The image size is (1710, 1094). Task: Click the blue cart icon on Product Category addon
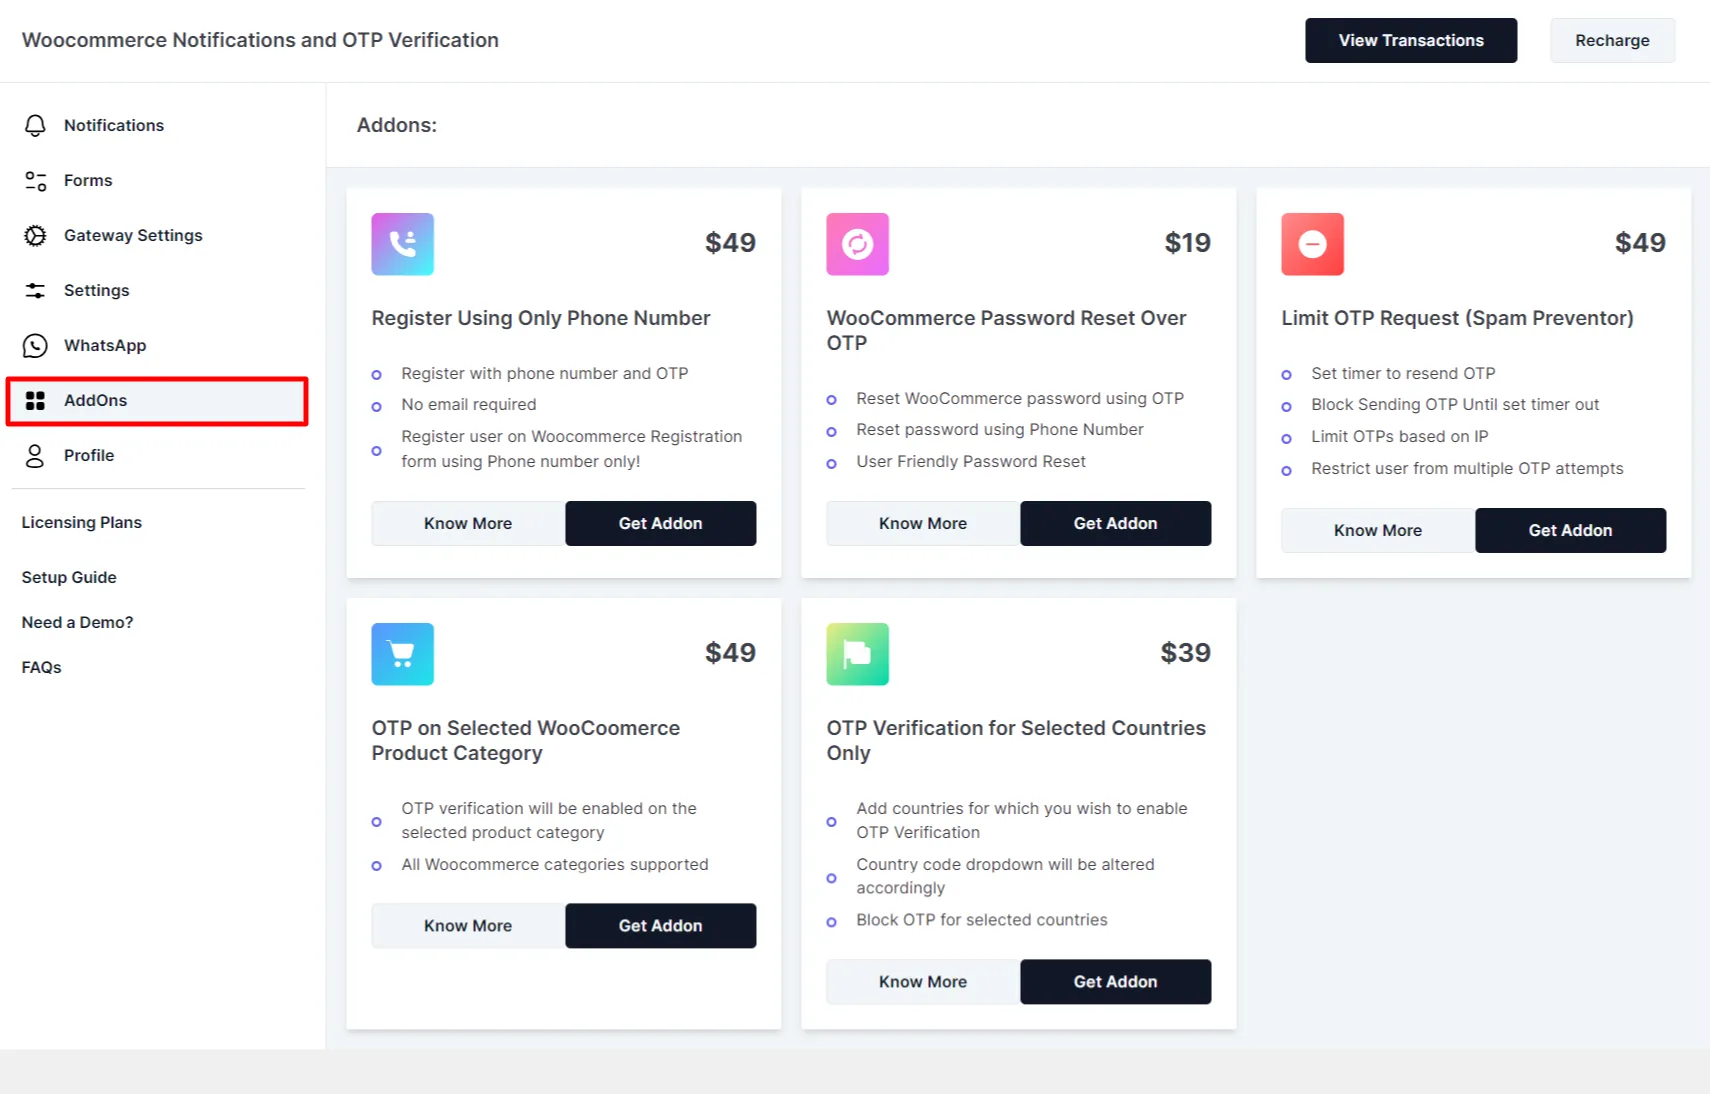coord(402,654)
